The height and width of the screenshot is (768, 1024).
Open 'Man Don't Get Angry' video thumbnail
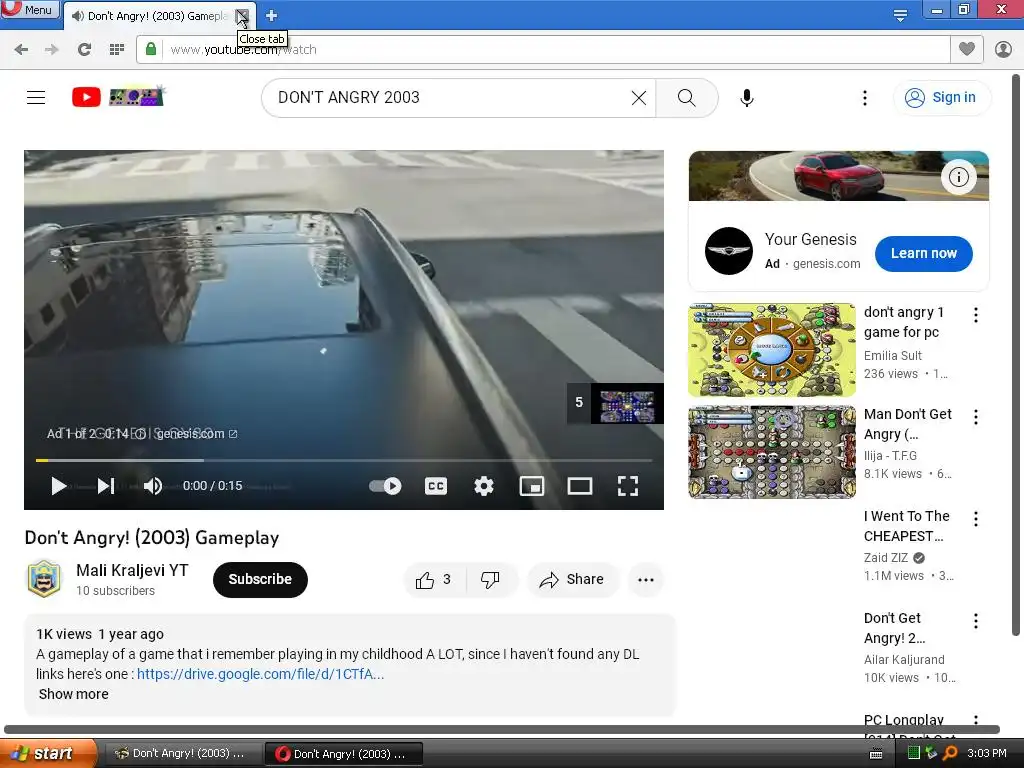click(x=772, y=452)
